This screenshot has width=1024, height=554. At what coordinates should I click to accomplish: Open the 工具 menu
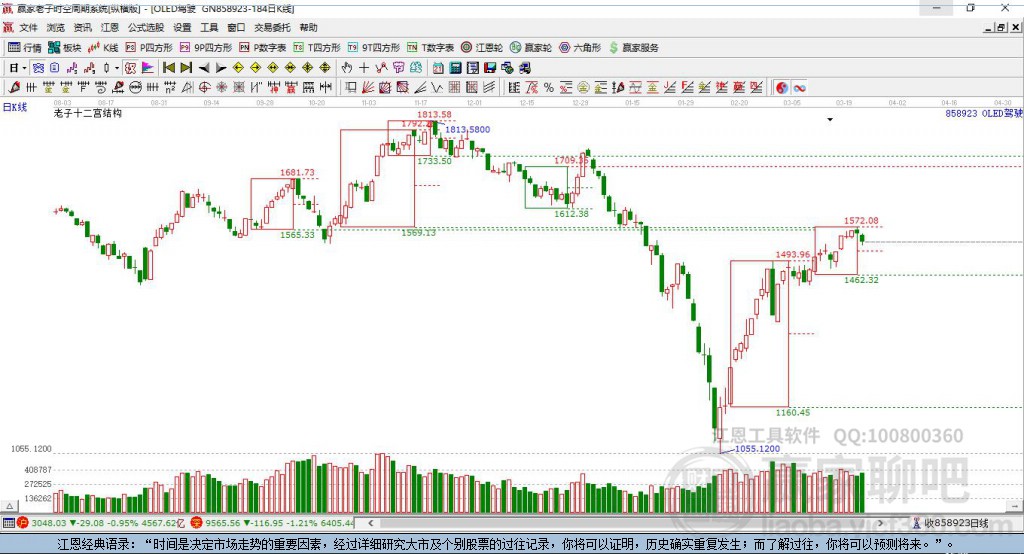coord(209,27)
